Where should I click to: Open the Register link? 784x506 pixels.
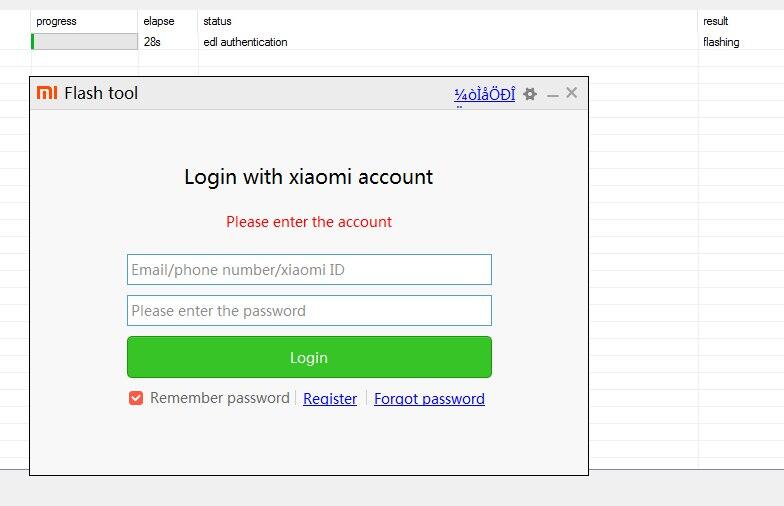point(330,398)
